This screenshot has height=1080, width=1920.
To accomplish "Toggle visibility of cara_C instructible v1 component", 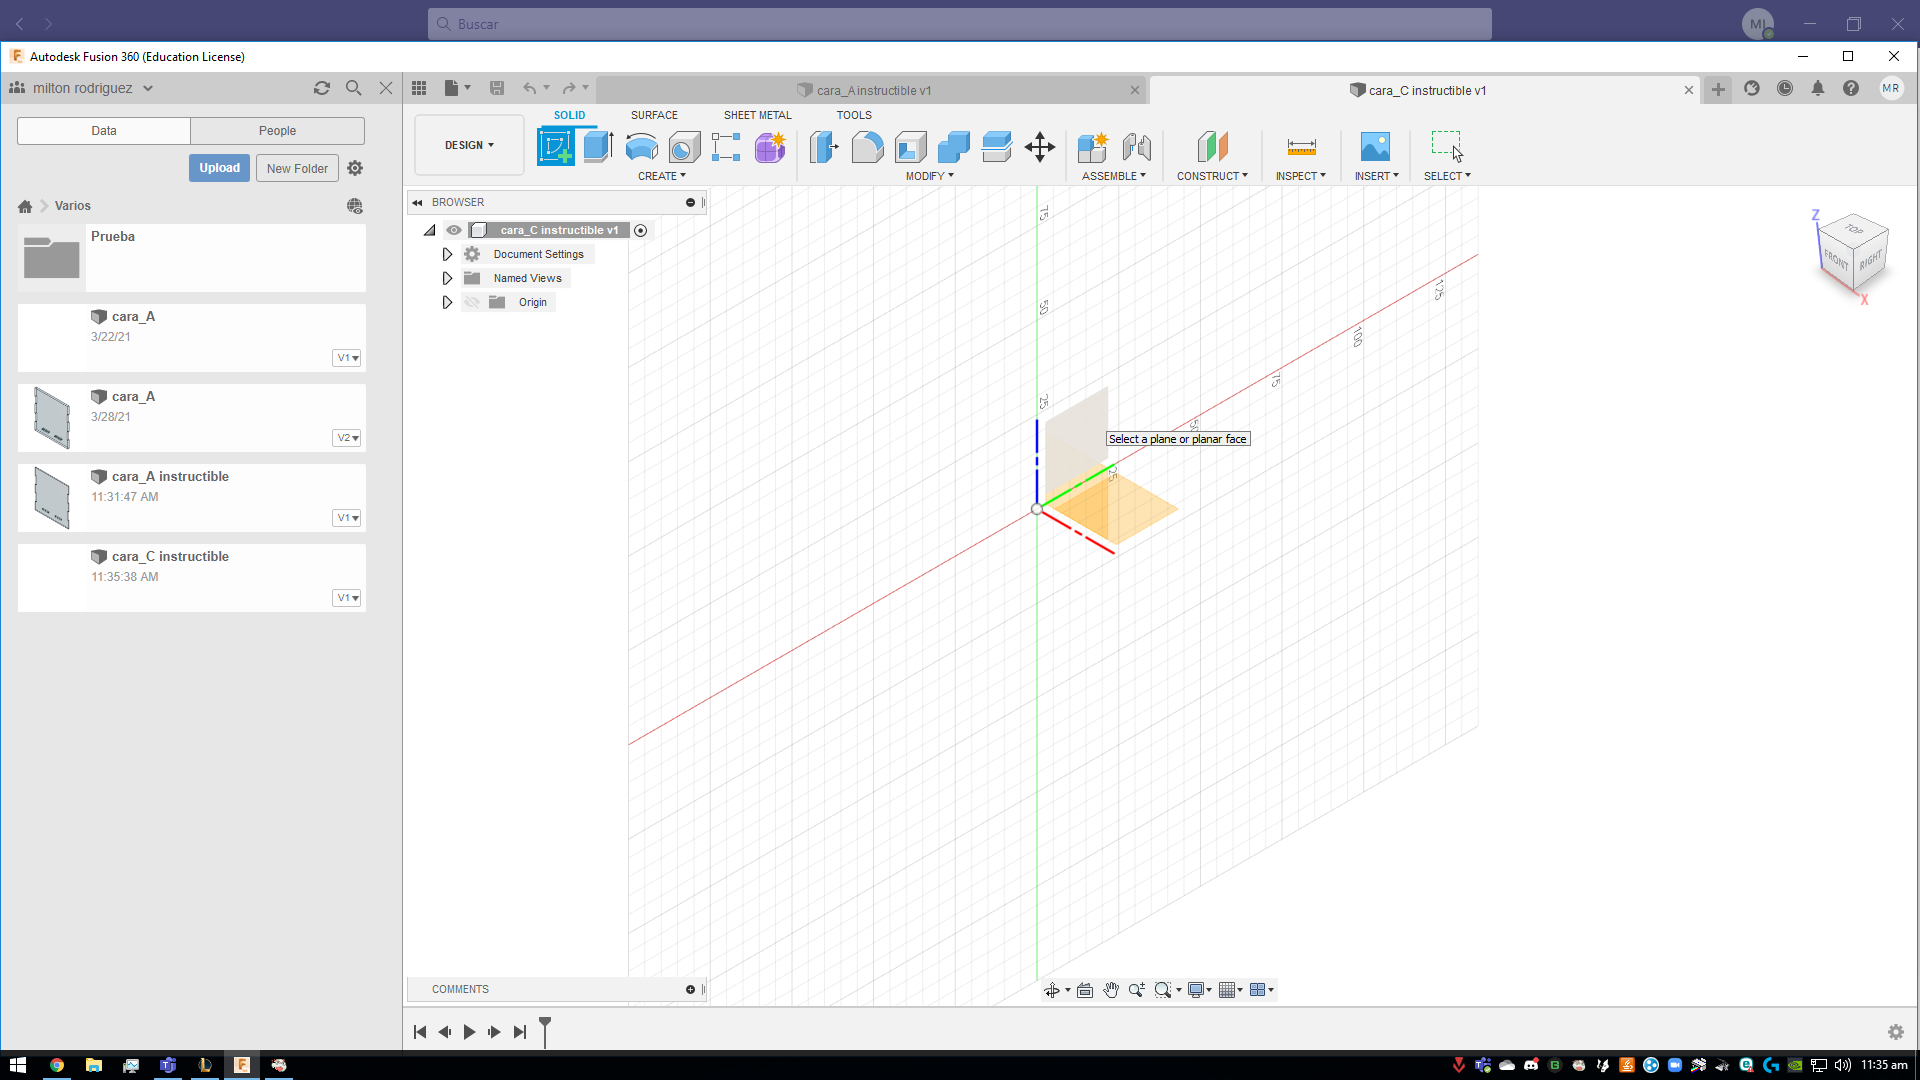I will click(x=454, y=230).
